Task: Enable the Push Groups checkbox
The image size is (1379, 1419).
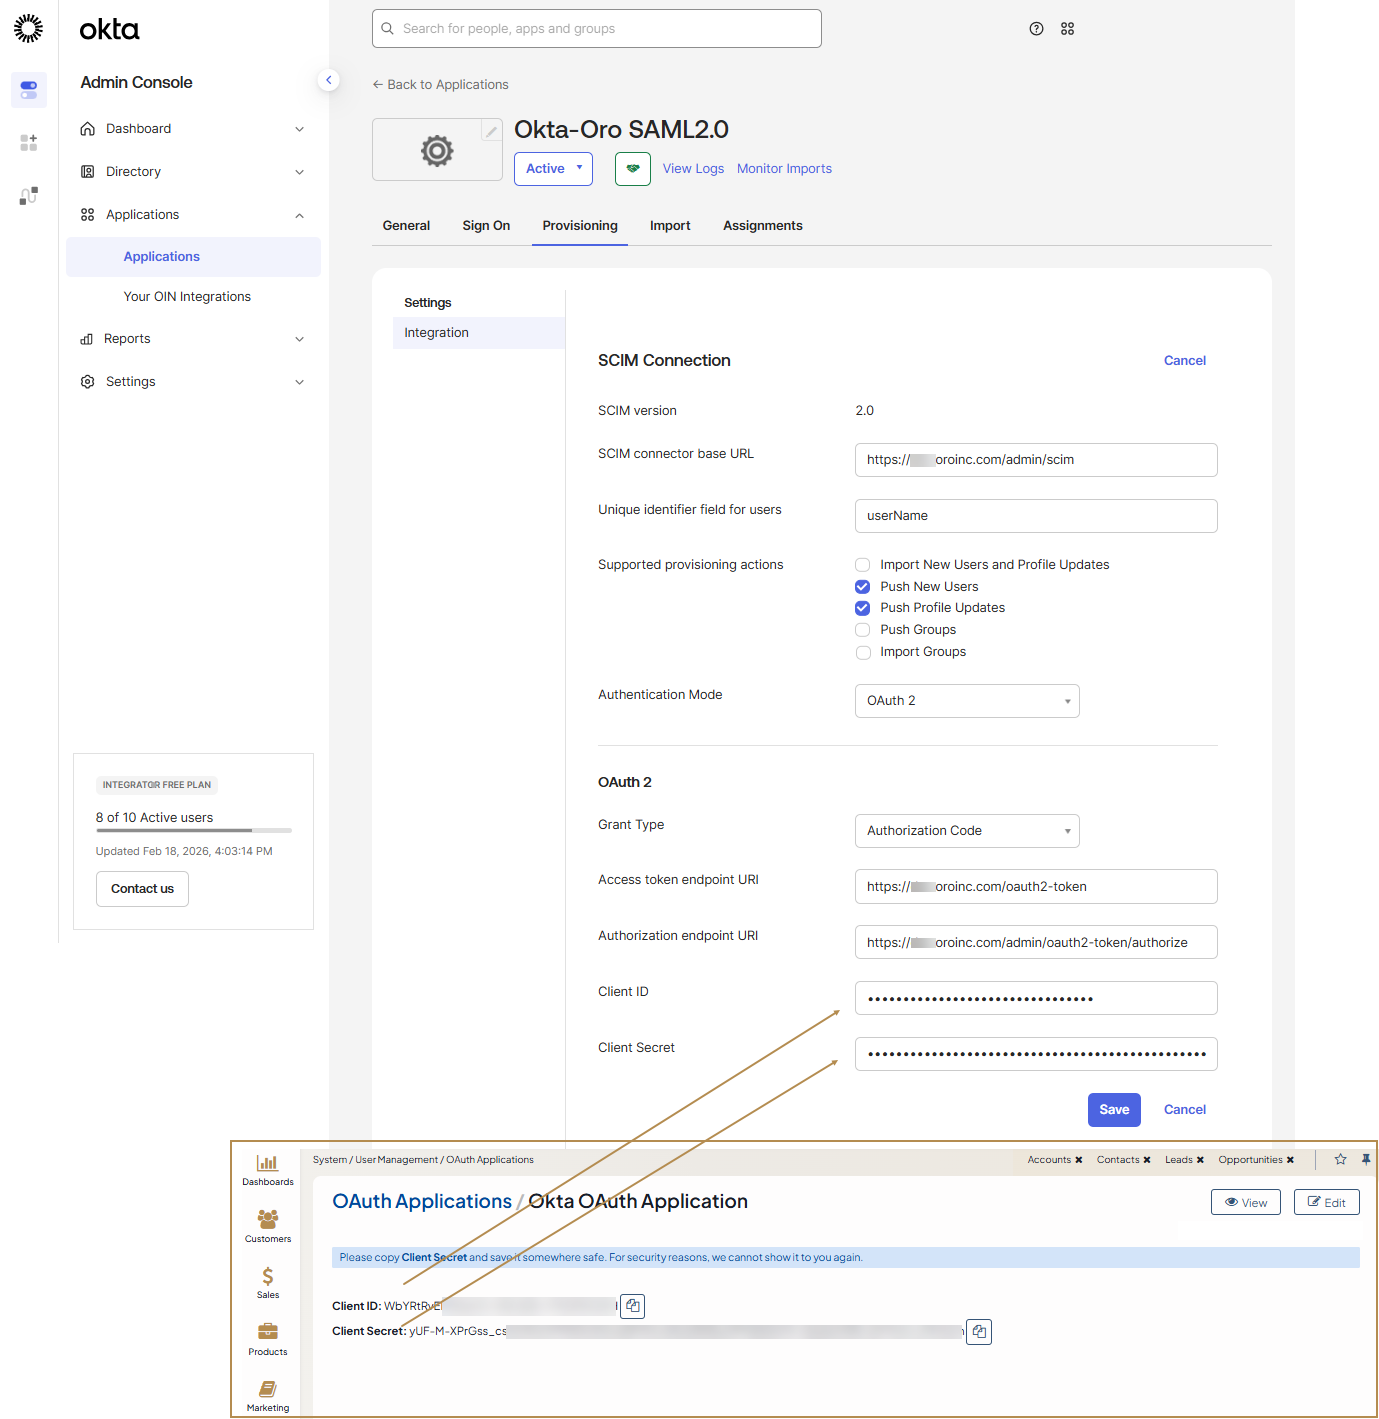Action: [x=863, y=630]
